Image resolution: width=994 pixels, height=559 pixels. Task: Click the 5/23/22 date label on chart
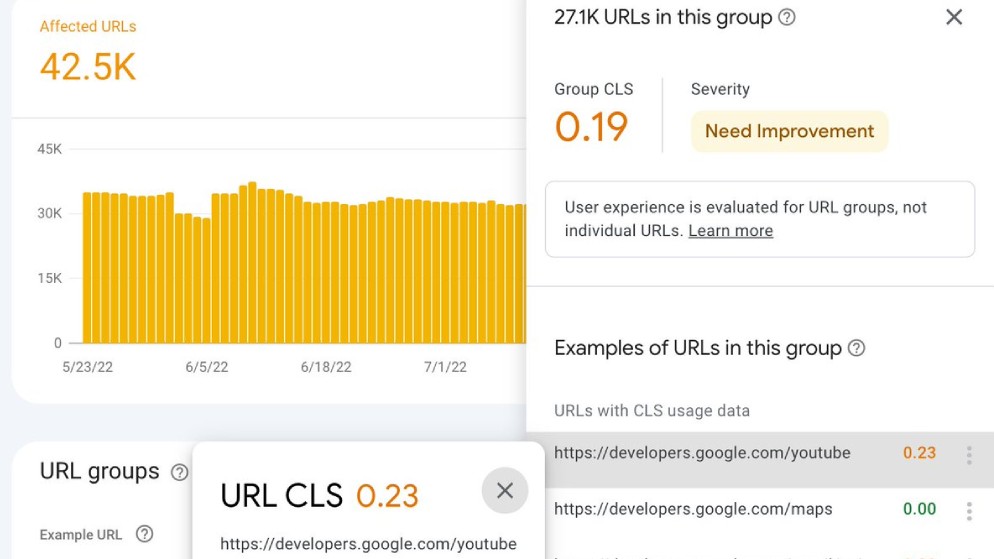tap(87, 367)
